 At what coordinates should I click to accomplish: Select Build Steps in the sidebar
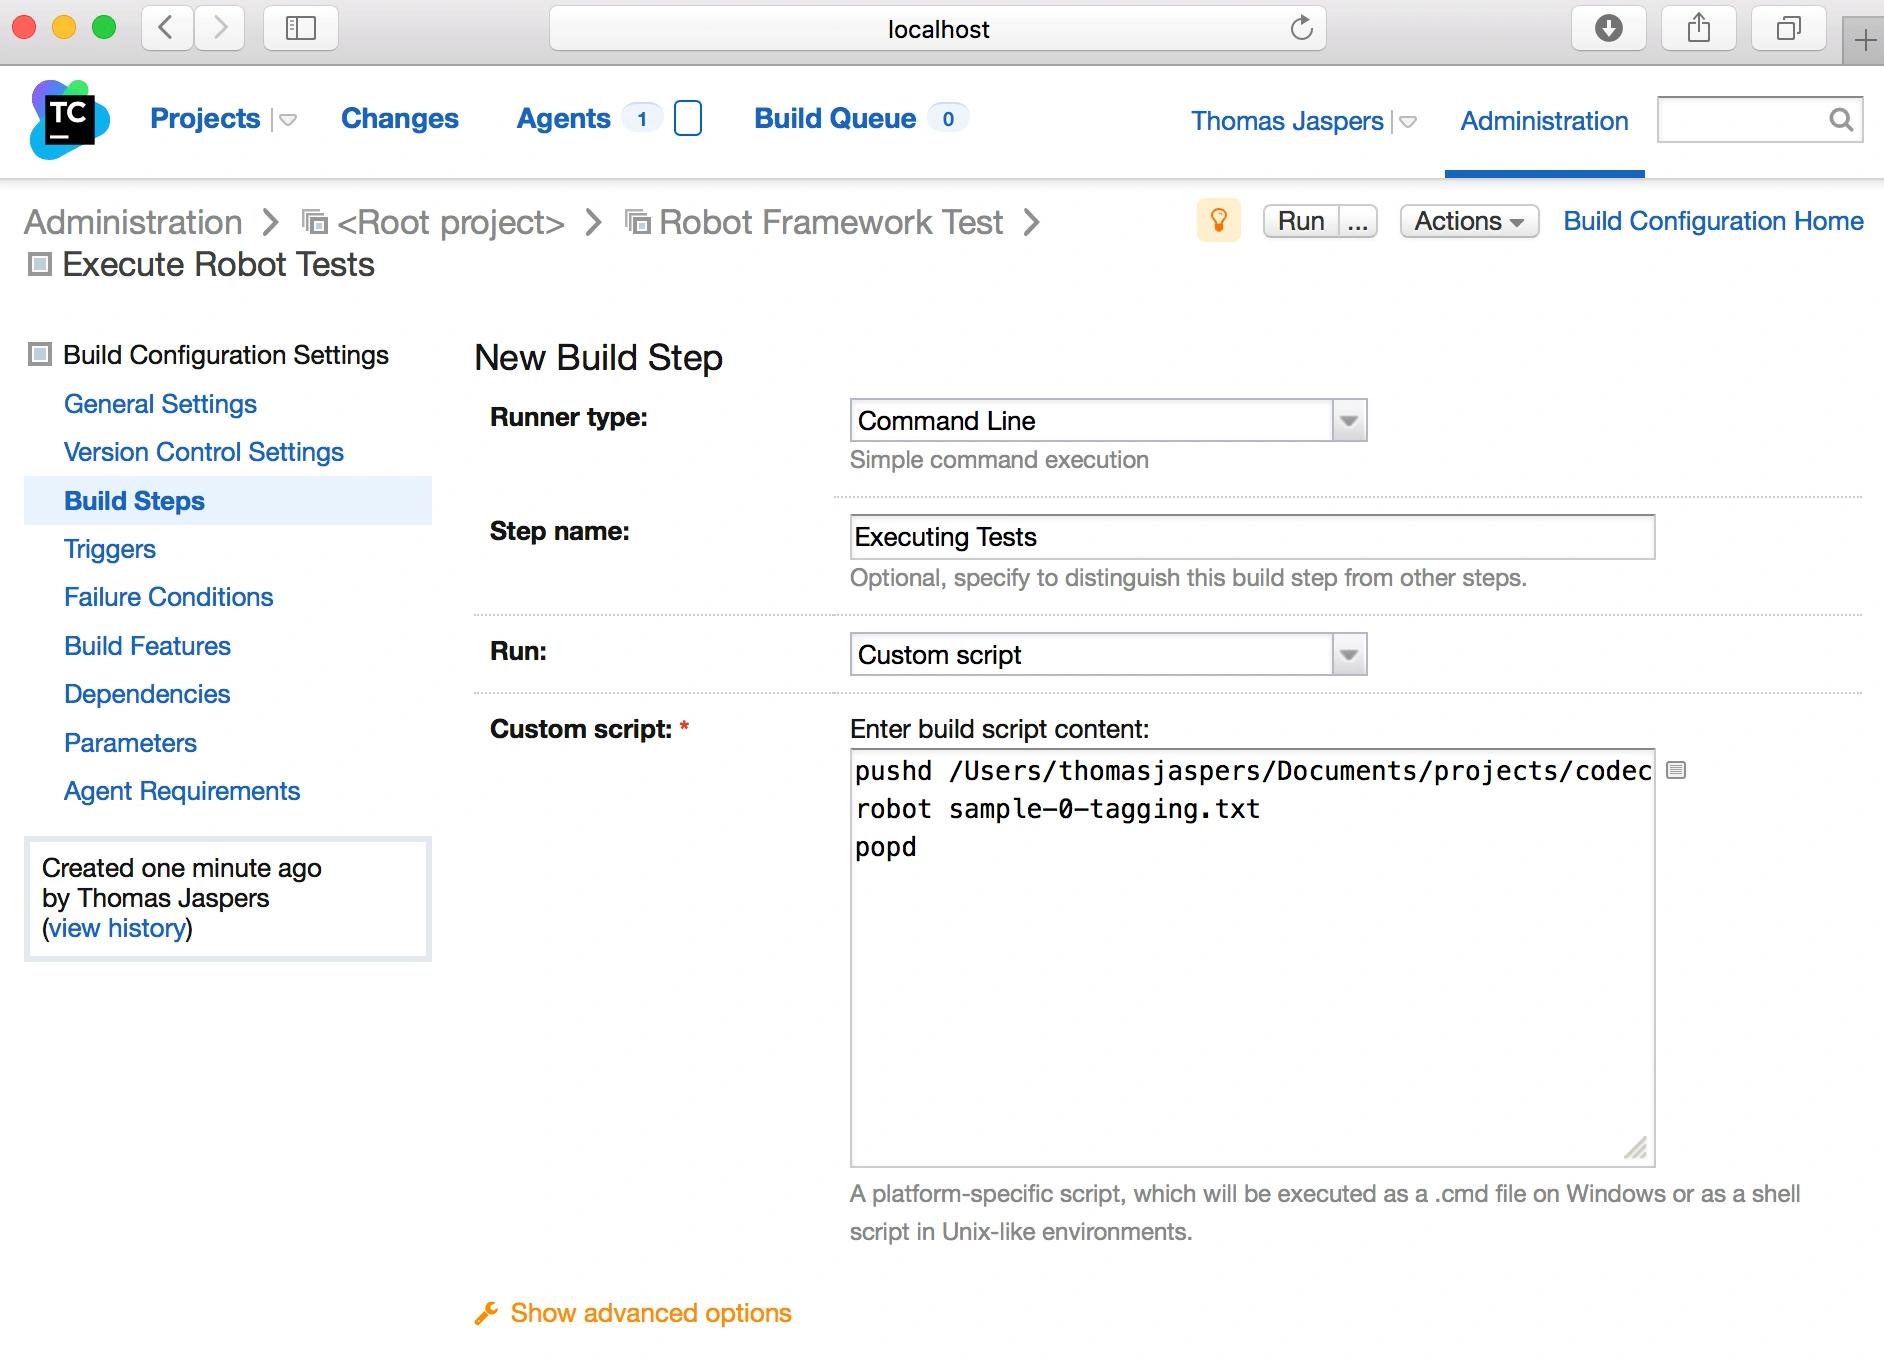click(134, 501)
